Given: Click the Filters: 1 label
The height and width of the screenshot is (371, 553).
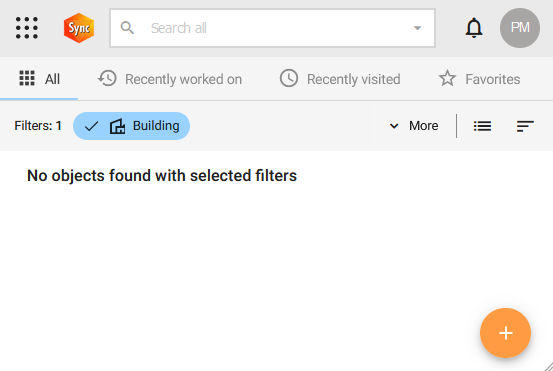Looking at the screenshot, I should (38, 126).
